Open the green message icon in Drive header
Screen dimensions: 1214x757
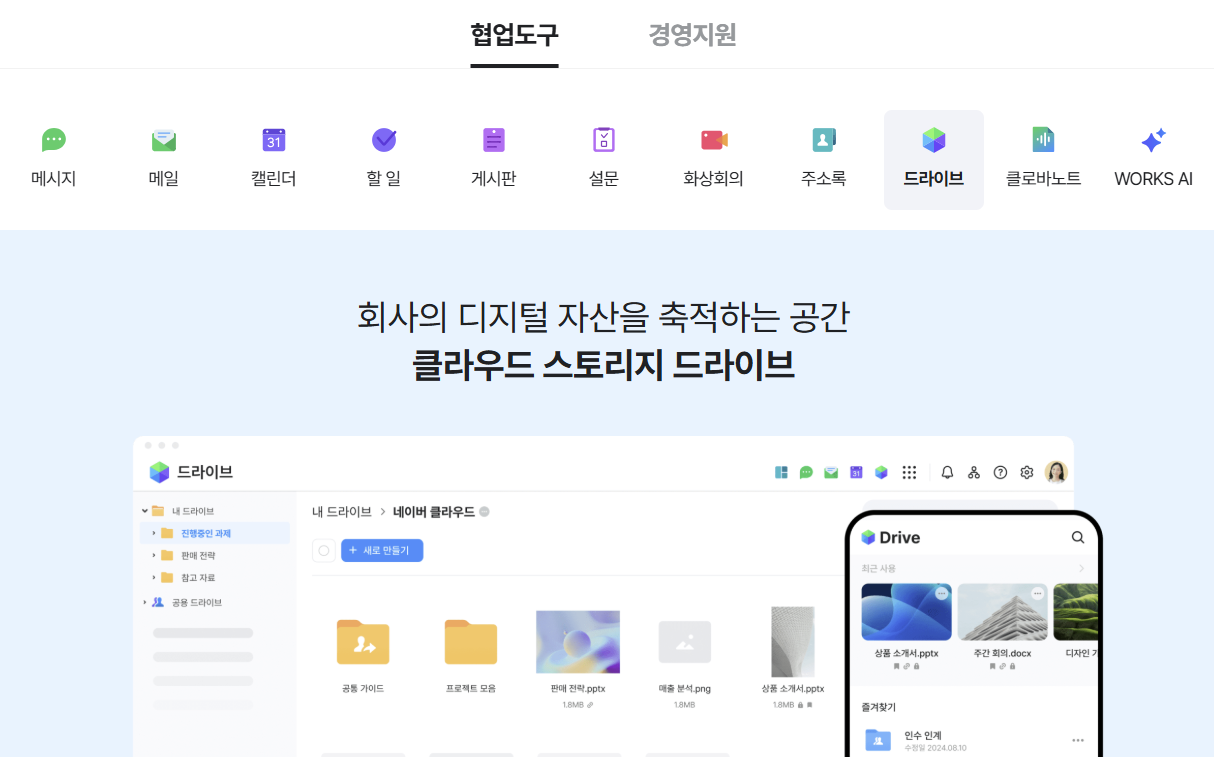(806, 472)
